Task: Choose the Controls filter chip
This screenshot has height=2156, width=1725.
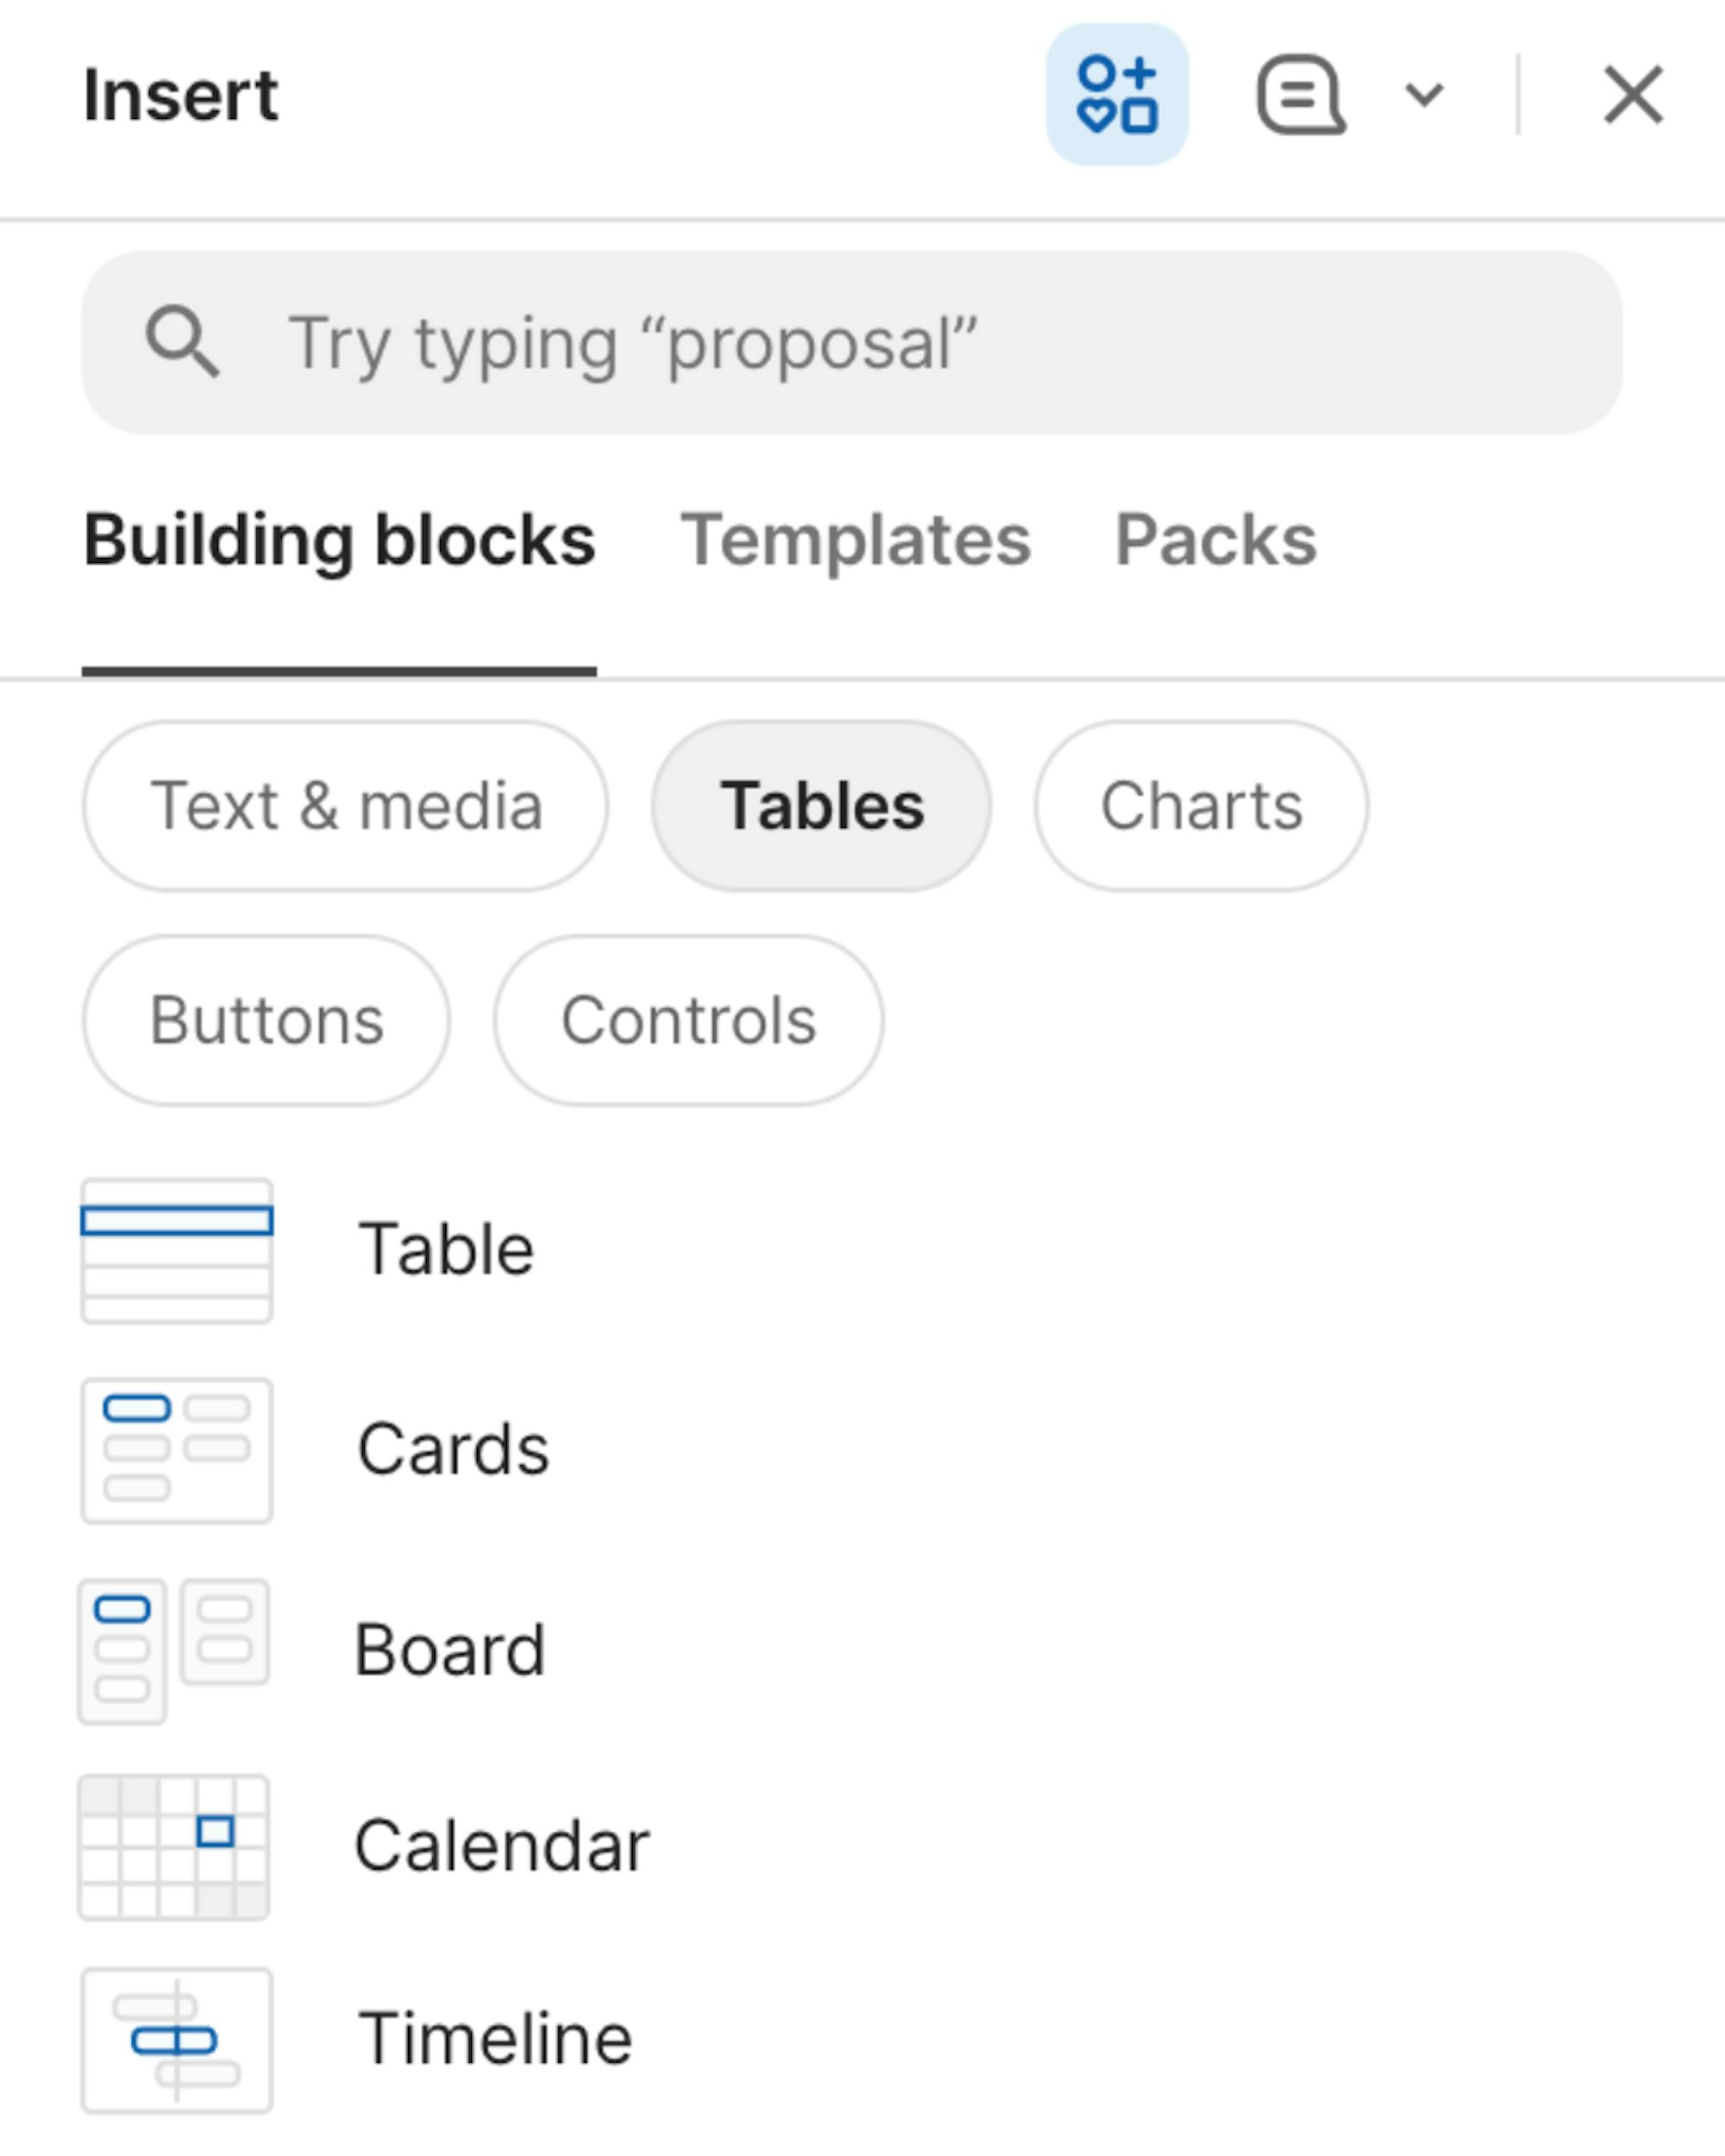Action: point(688,1021)
